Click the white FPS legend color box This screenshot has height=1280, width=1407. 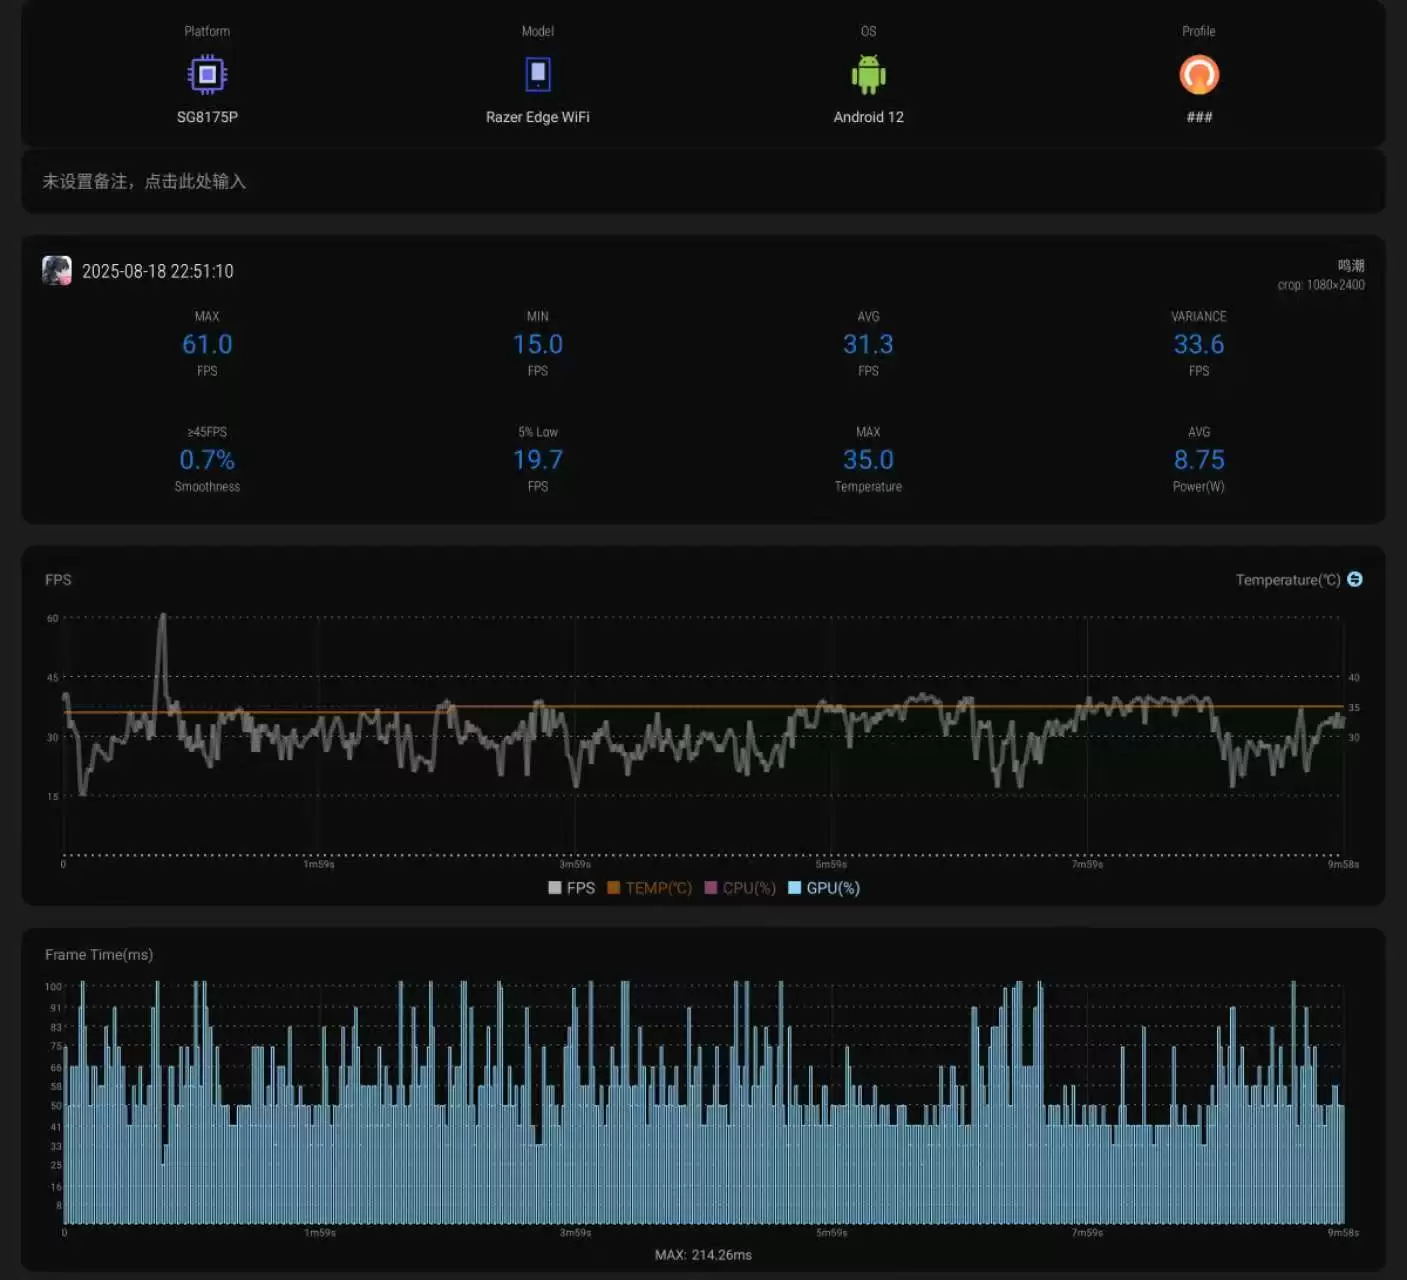point(555,888)
